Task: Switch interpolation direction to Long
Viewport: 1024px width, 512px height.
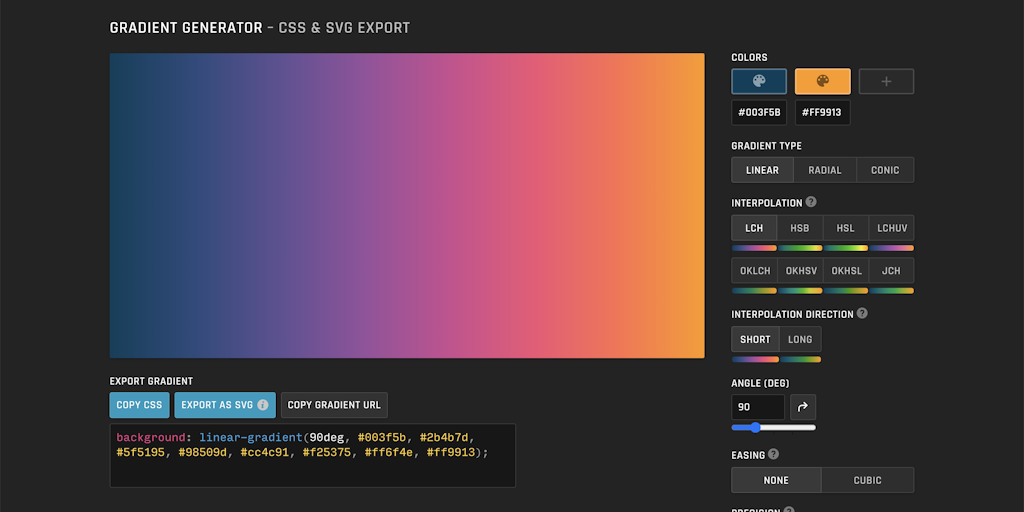Action: (x=800, y=339)
